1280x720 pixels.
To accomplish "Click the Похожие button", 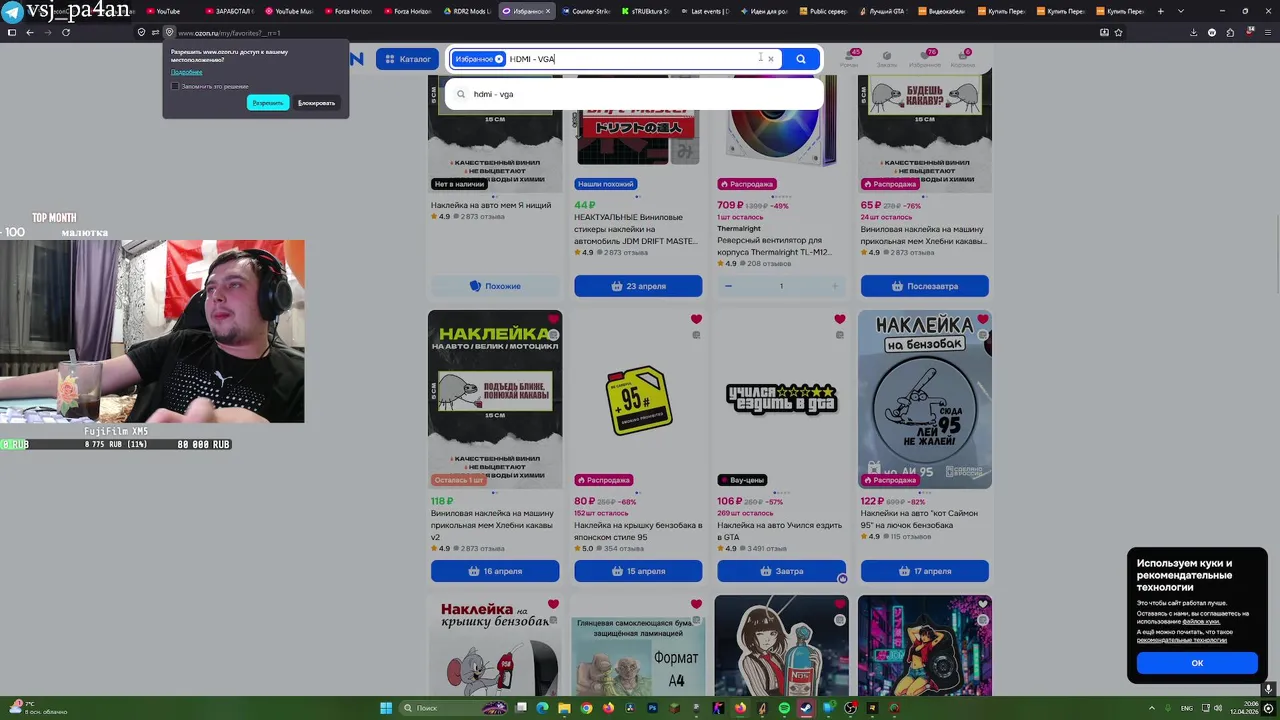I will click(x=495, y=286).
